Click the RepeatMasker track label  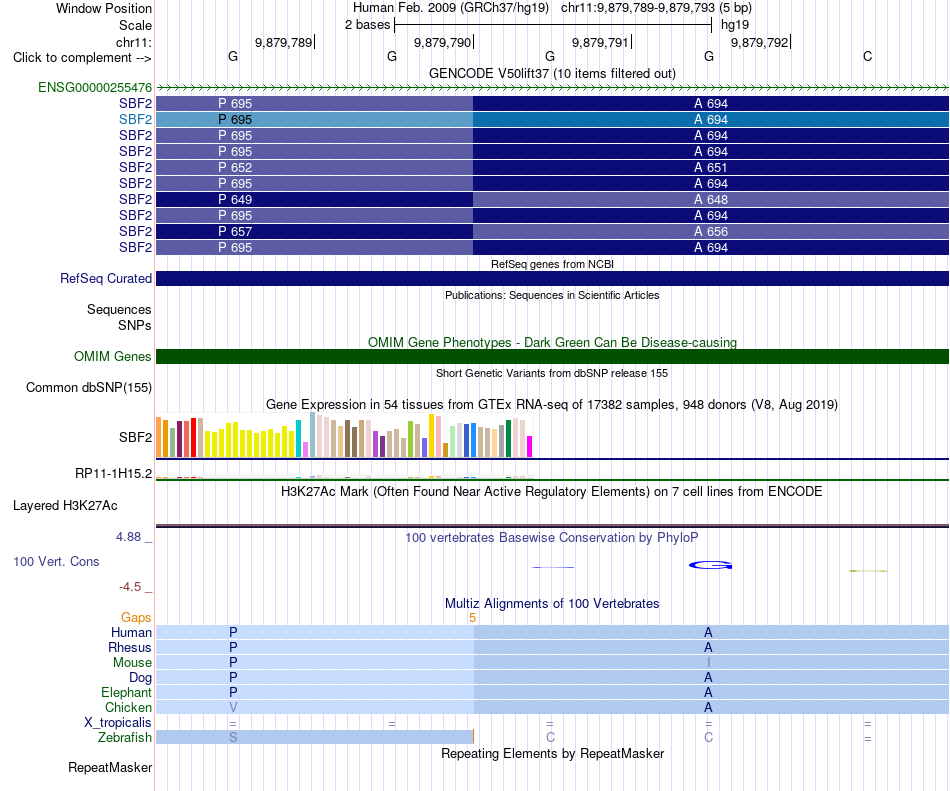110,767
